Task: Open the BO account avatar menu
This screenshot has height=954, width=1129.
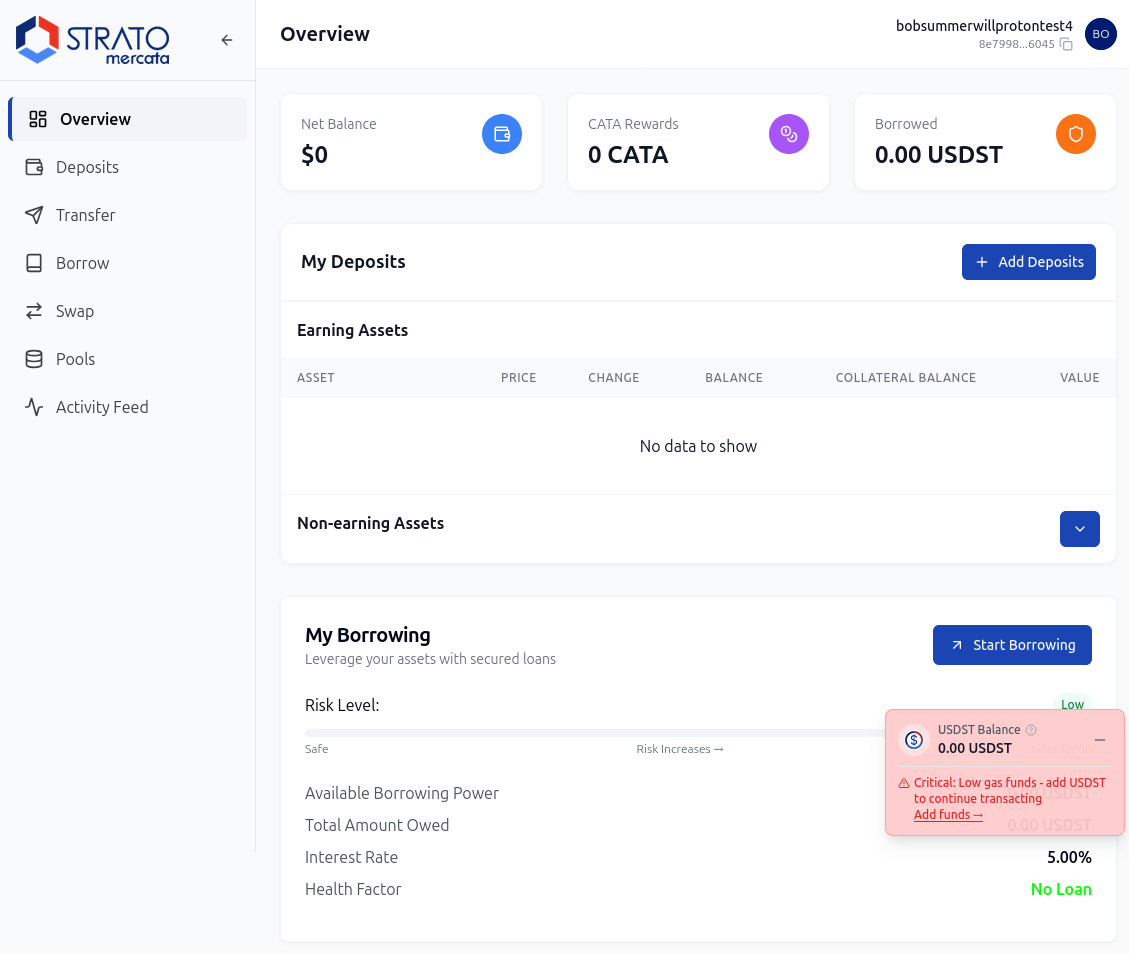Action: [x=1100, y=33]
